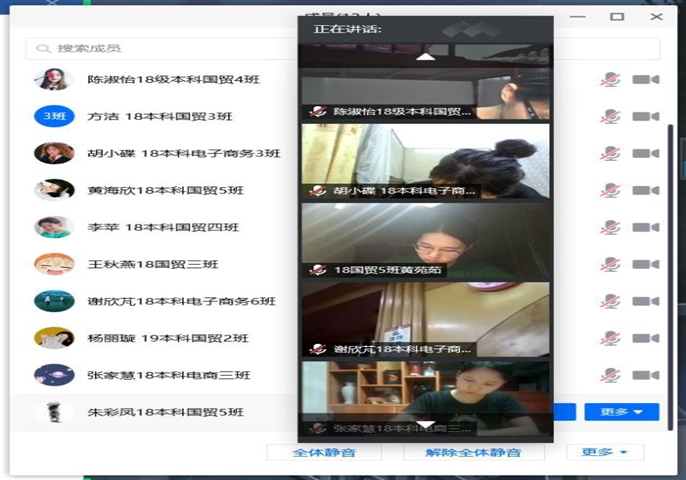Toggle microphone for 谢欣芃18本科电子商务6班
This screenshot has width=686, height=480.
pos(610,301)
